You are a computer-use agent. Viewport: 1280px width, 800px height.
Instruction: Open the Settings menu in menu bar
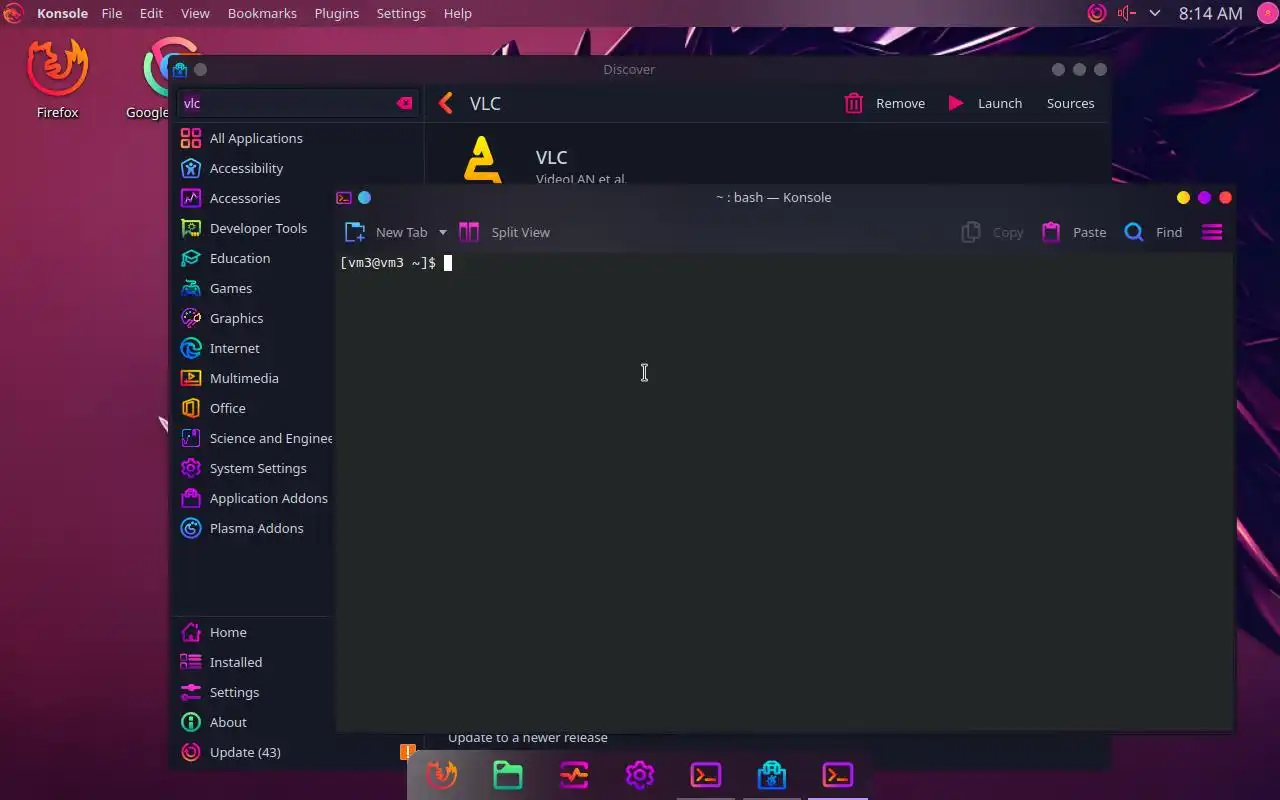401,13
